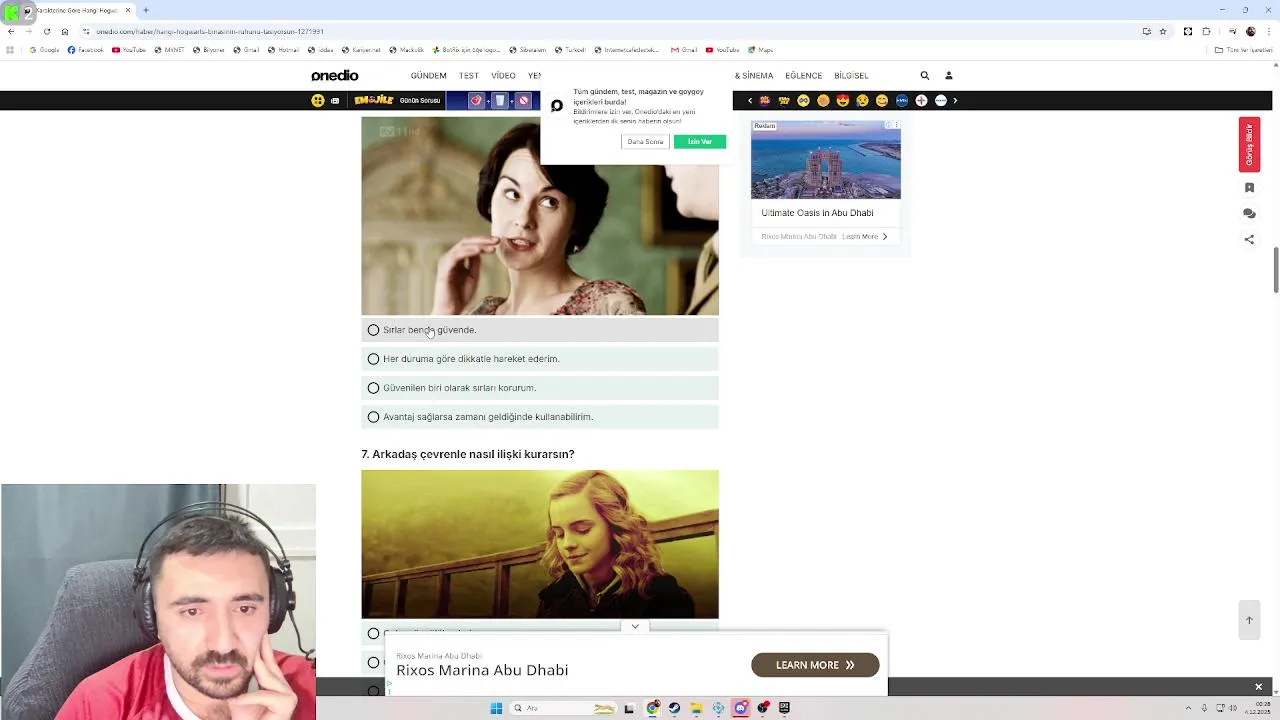The height and width of the screenshot is (720, 1280).
Task: Open the Onedio logo homepage
Action: [x=334, y=76]
